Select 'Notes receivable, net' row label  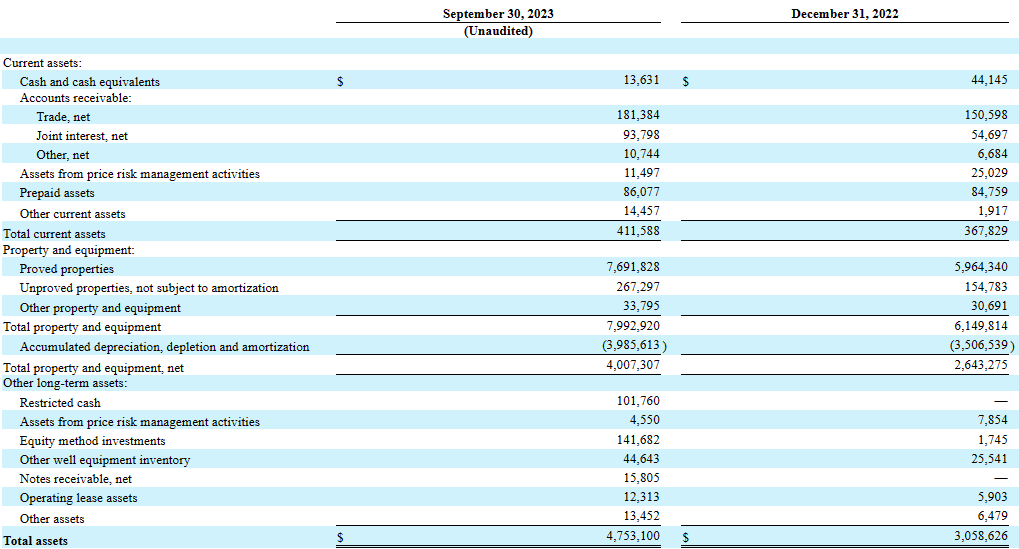[75, 479]
